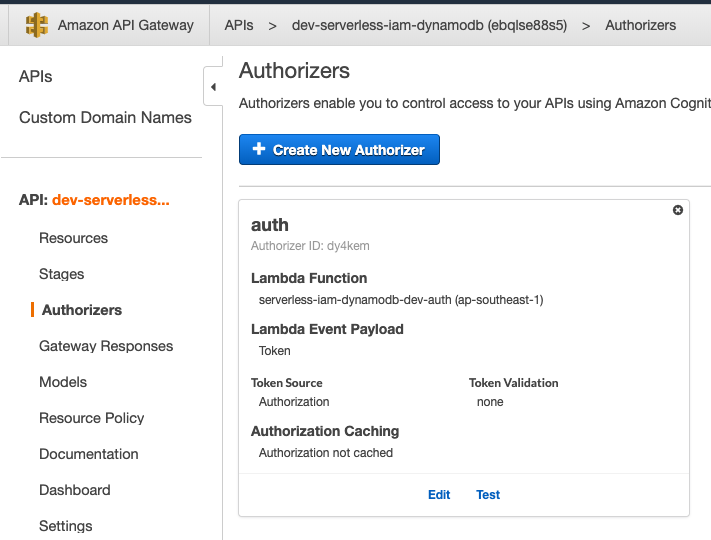Go to APIs in the breadcrumb
The image size is (711, 540).
point(239,25)
